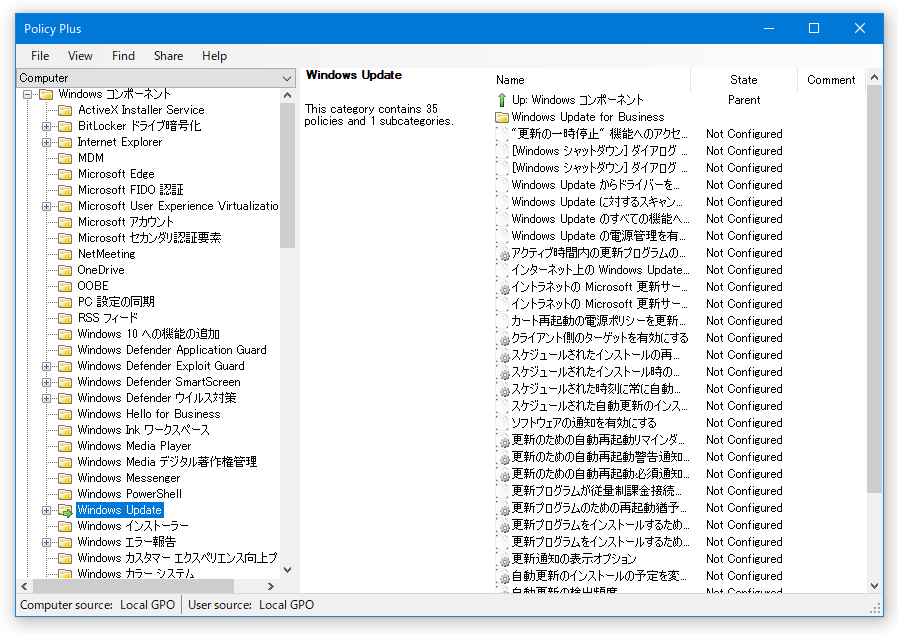Image resolution: width=898 pixels, height=634 pixels.
Task: Click policy icon for クライアント側のターゲットを有効にする
Action: pyautogui.click(x=502, y=338)
